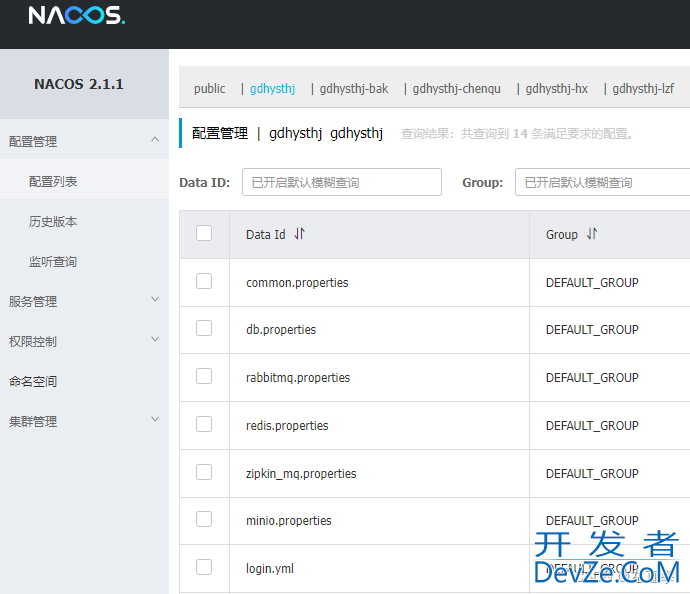This screenshot has width=690, height=594.
Task: Switch to the public namespace tab
Action: point(210,89)
